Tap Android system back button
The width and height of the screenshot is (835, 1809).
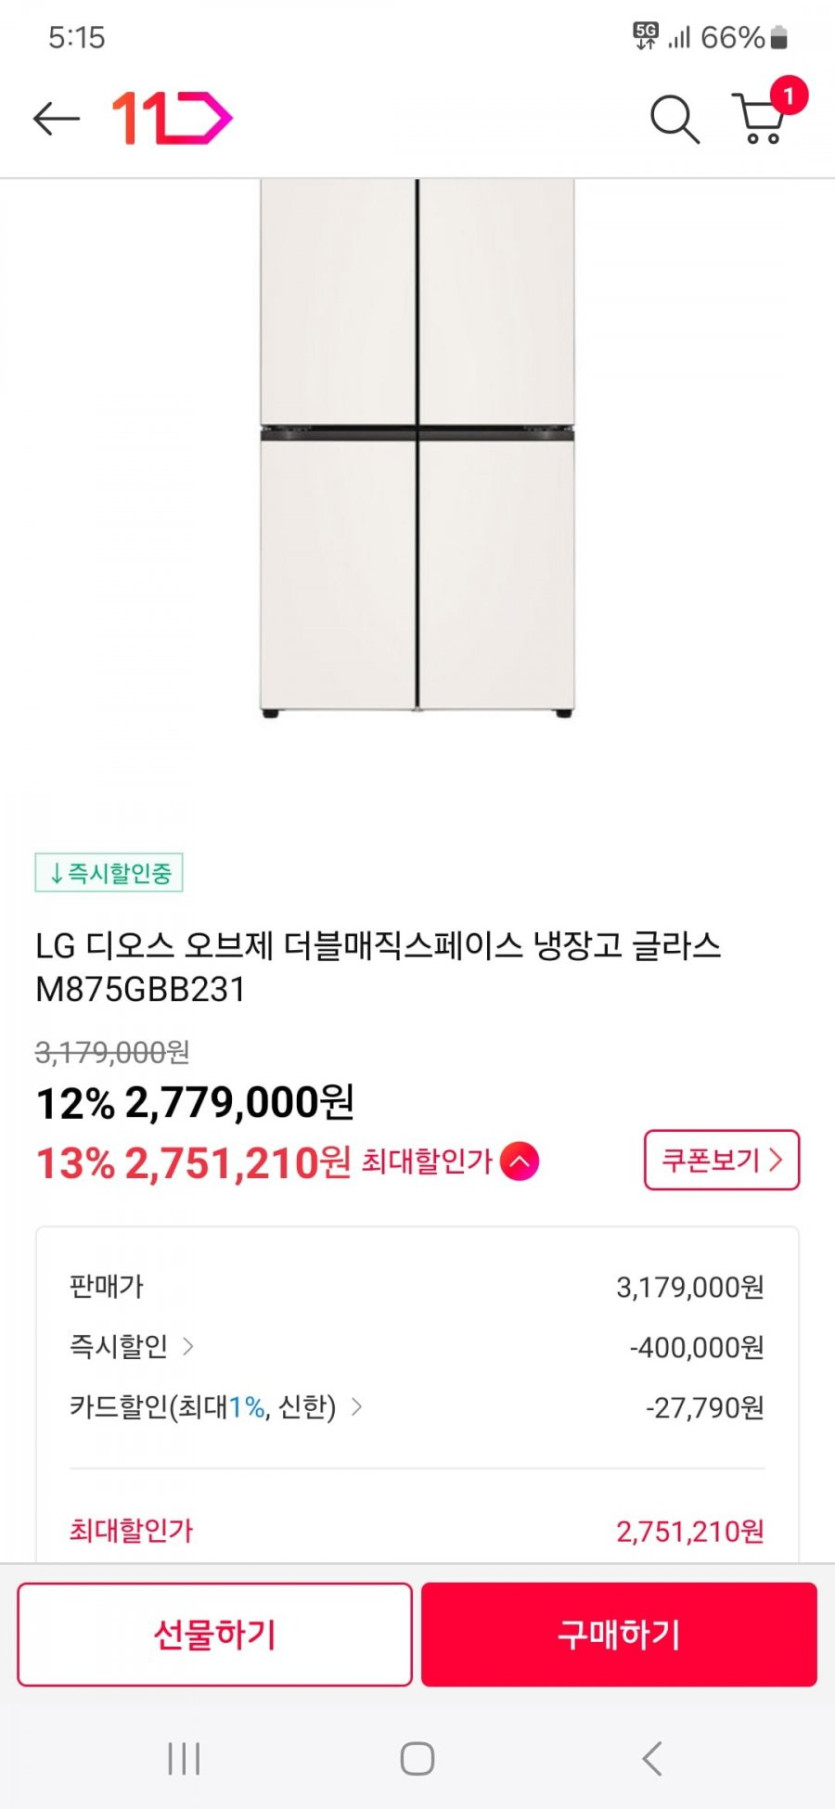click(x=652, y=1758)
